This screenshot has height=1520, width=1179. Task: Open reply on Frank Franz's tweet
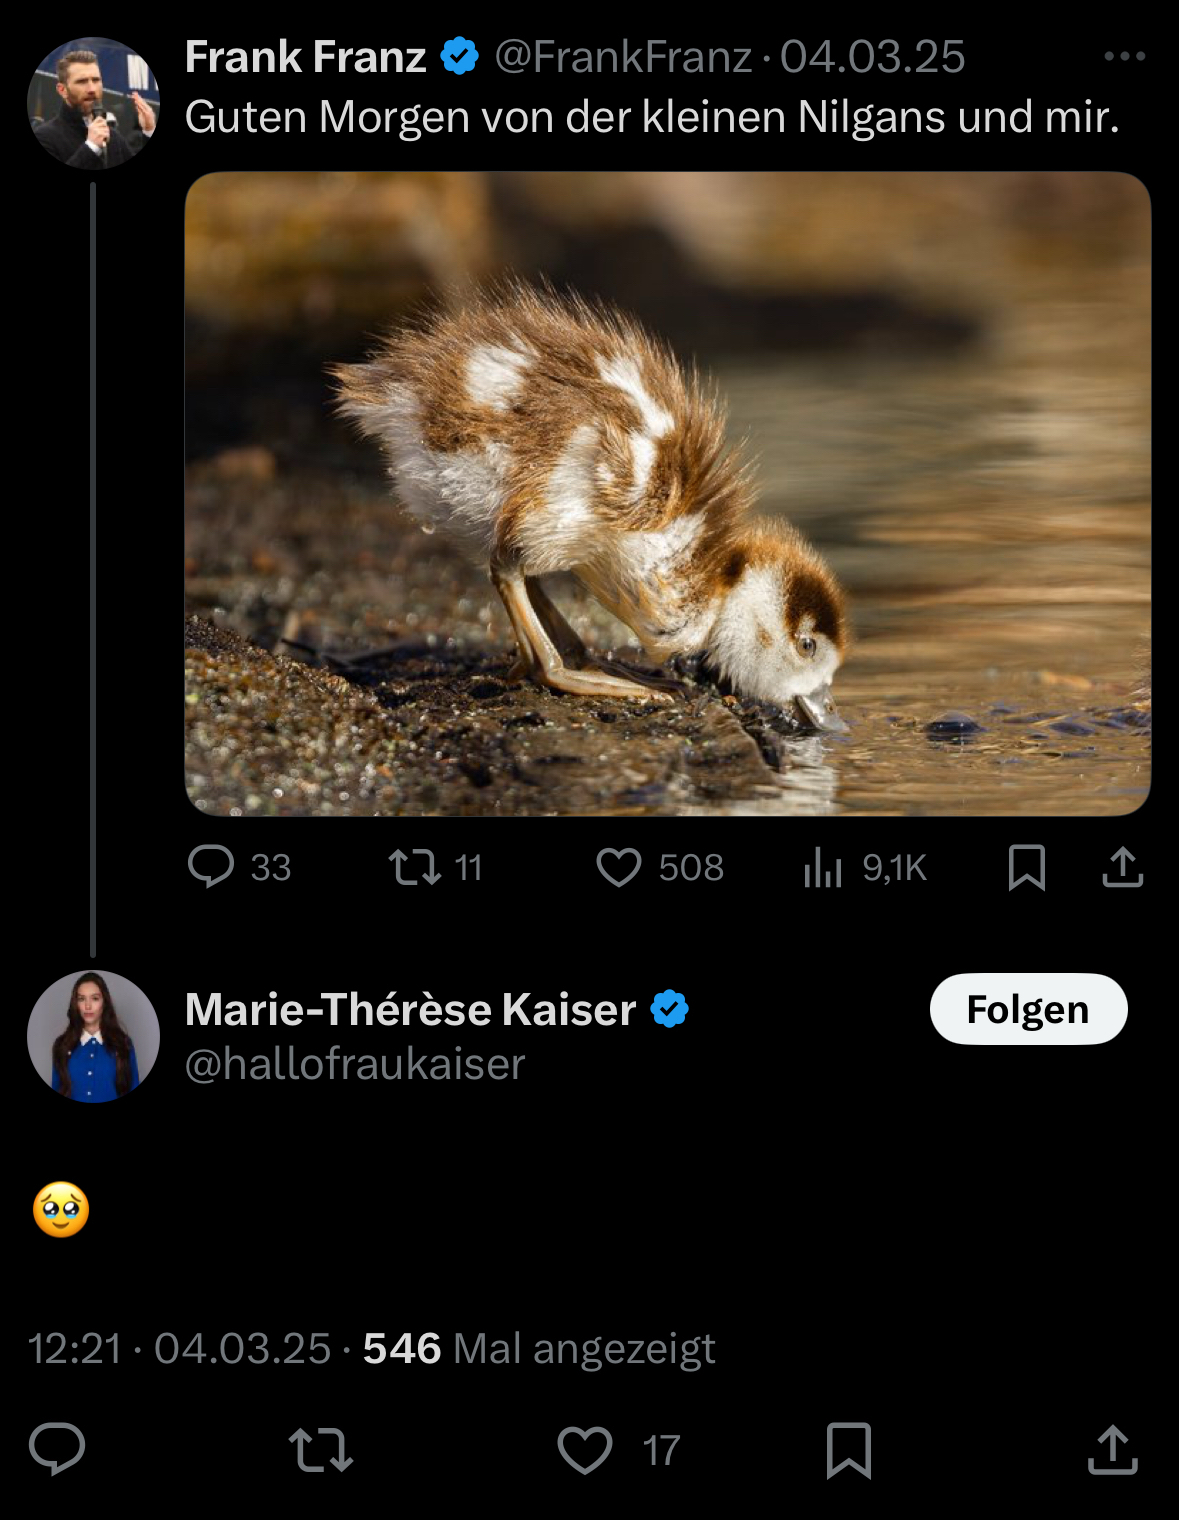211,867
